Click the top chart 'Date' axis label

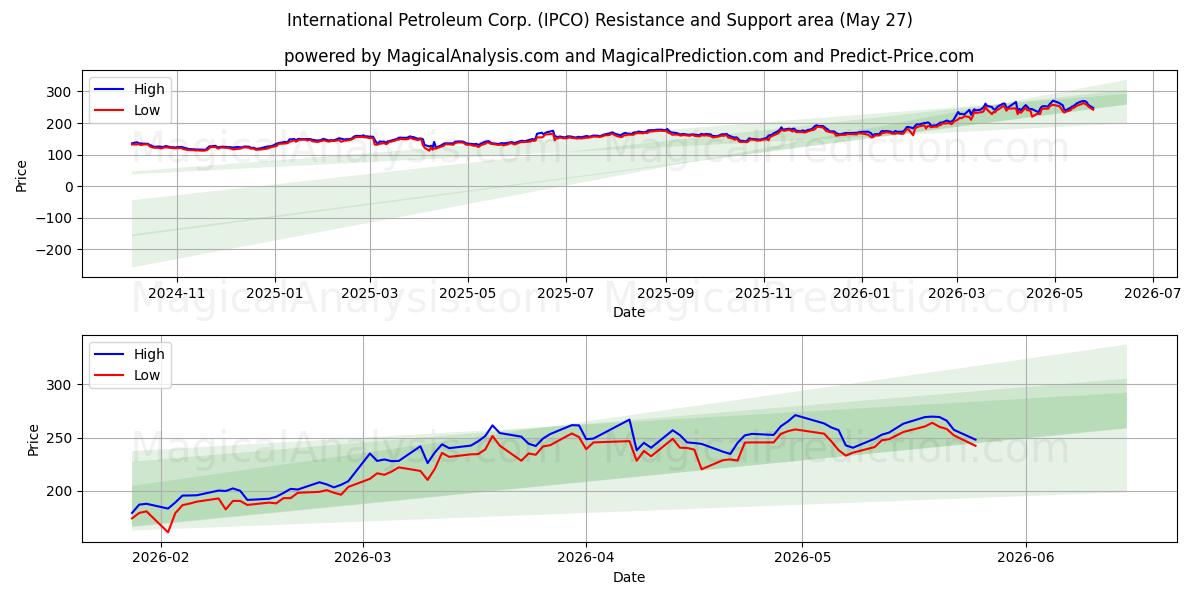(629, 312)
